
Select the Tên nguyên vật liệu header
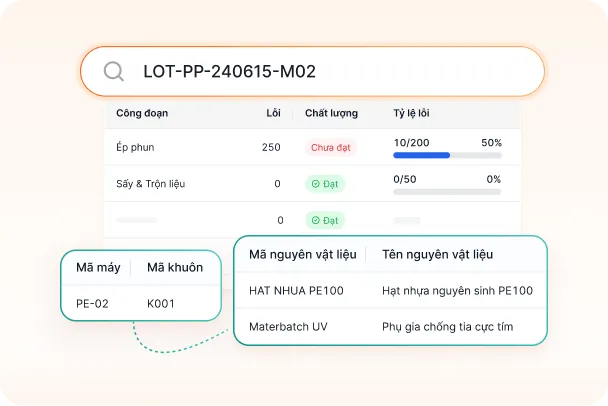(437, 254)
